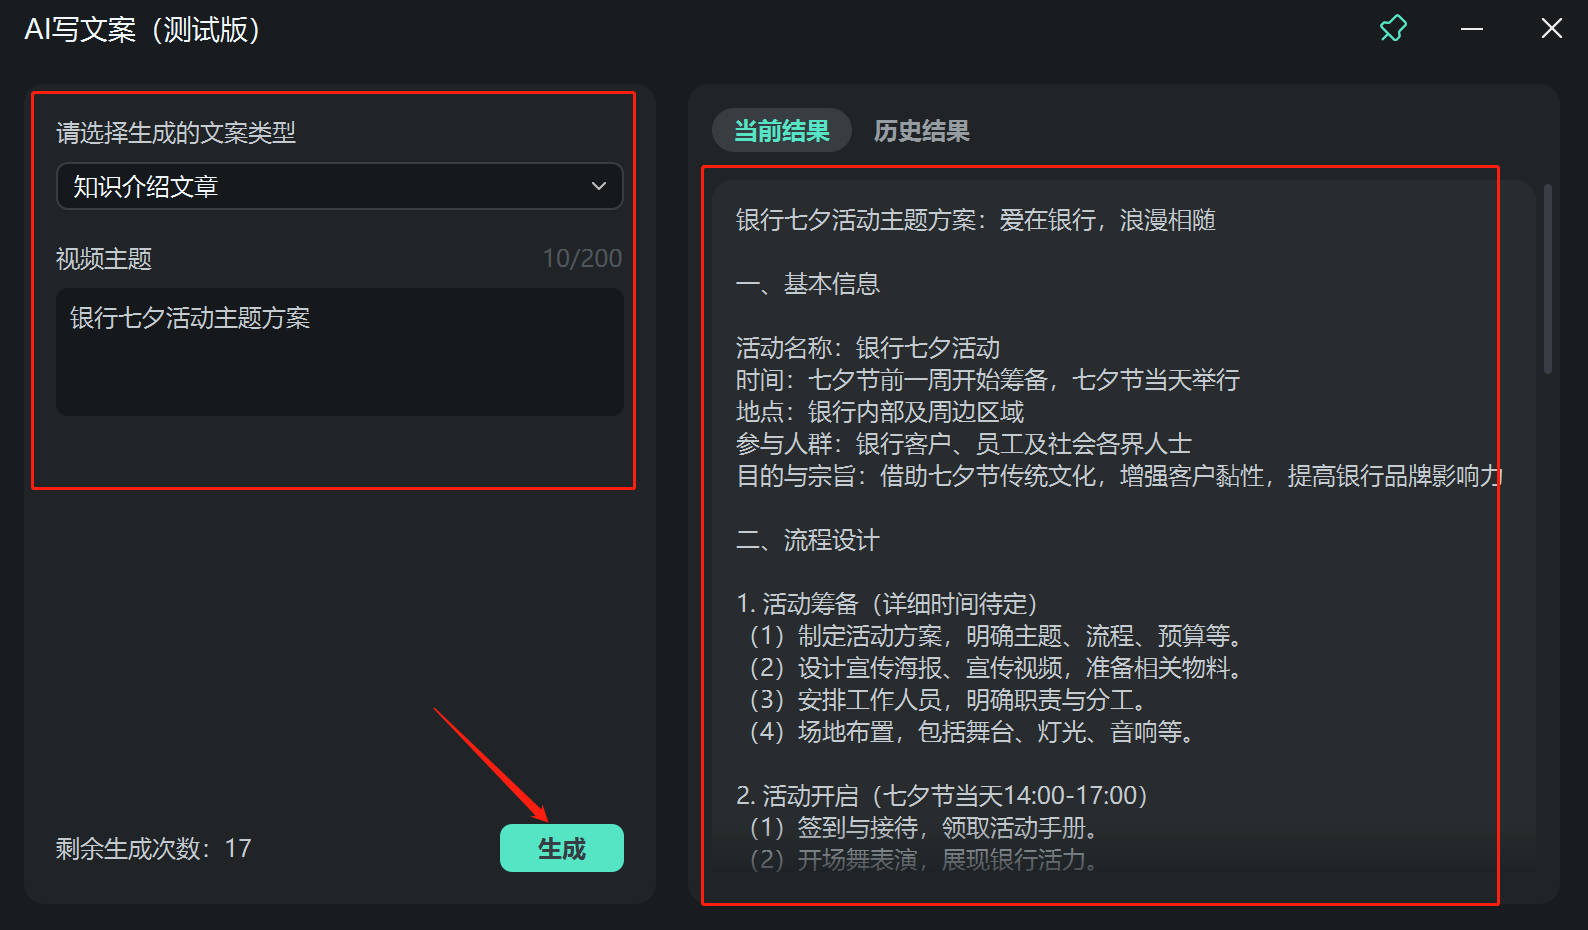Open the 知识介绍文章 type dropdown
Viewport: 1588px width, 930px height.
coord(340,186)
